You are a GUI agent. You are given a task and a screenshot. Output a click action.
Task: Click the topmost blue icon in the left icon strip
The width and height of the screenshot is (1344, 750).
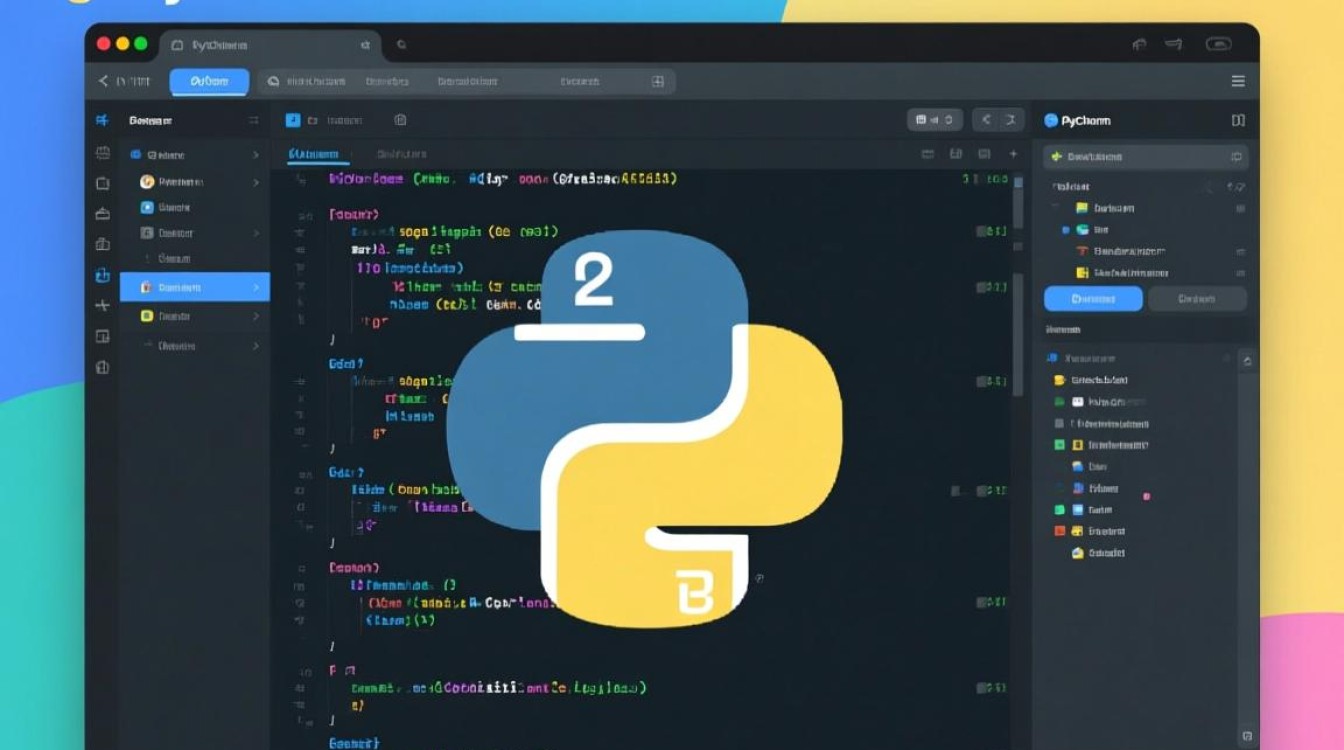(x=102, y=120)
